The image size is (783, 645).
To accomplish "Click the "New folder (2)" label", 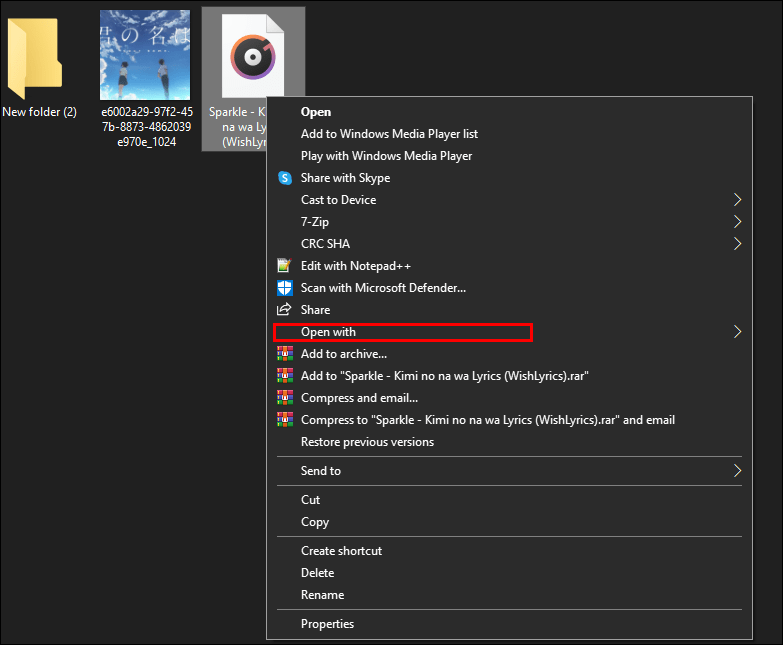I will click(x=39, y=112).
